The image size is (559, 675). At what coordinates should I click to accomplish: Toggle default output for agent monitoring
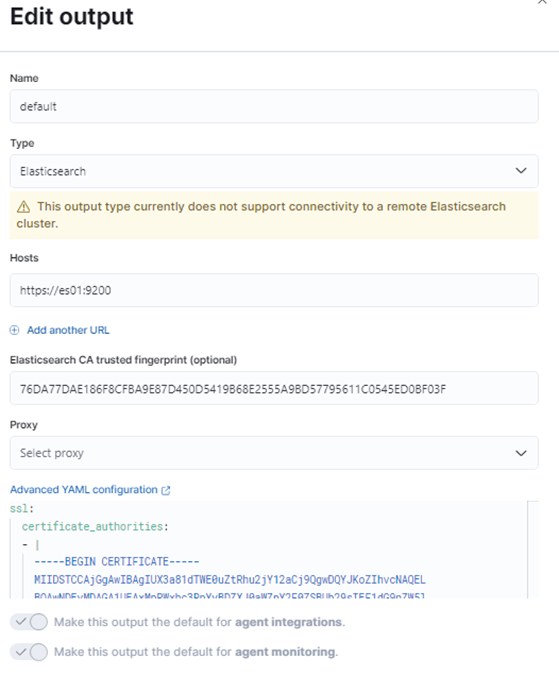point(29,652)
